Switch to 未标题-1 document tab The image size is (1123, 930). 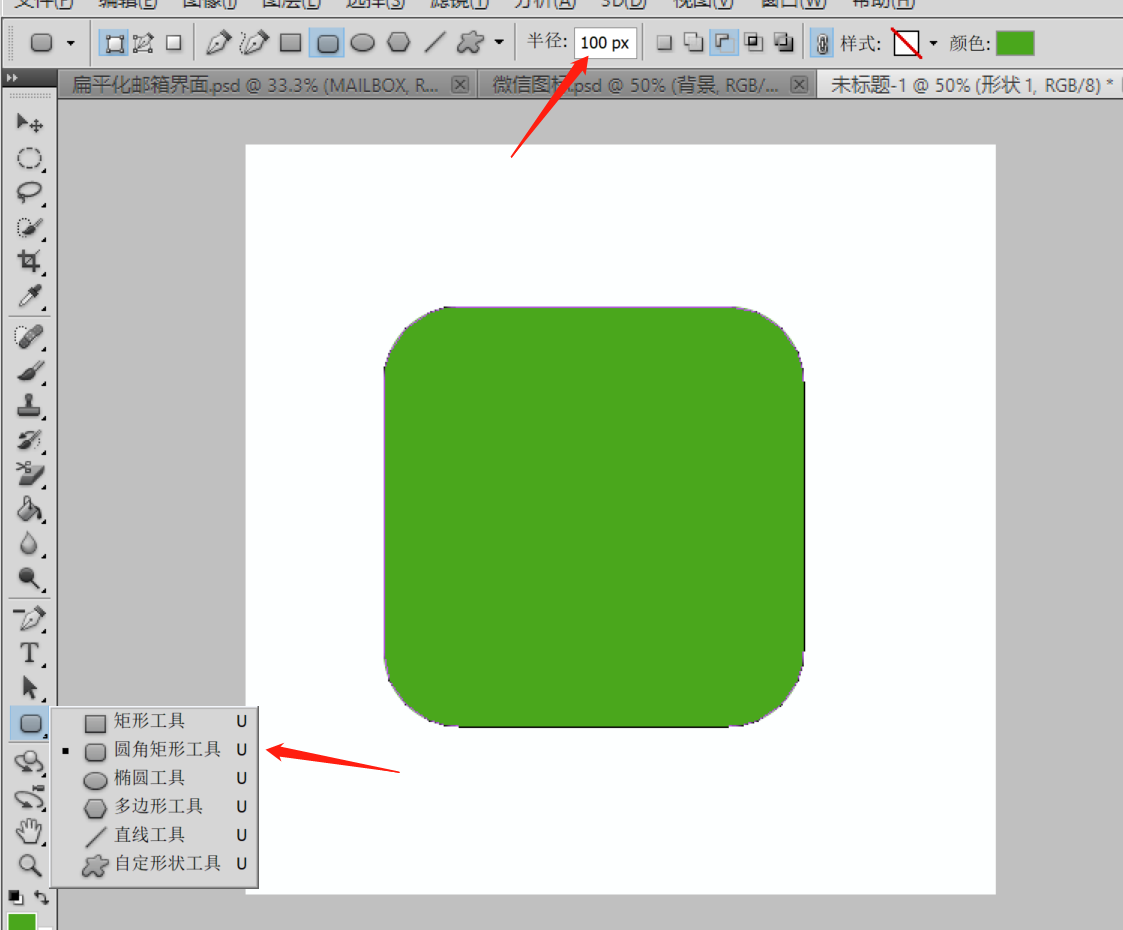(970, 85)
